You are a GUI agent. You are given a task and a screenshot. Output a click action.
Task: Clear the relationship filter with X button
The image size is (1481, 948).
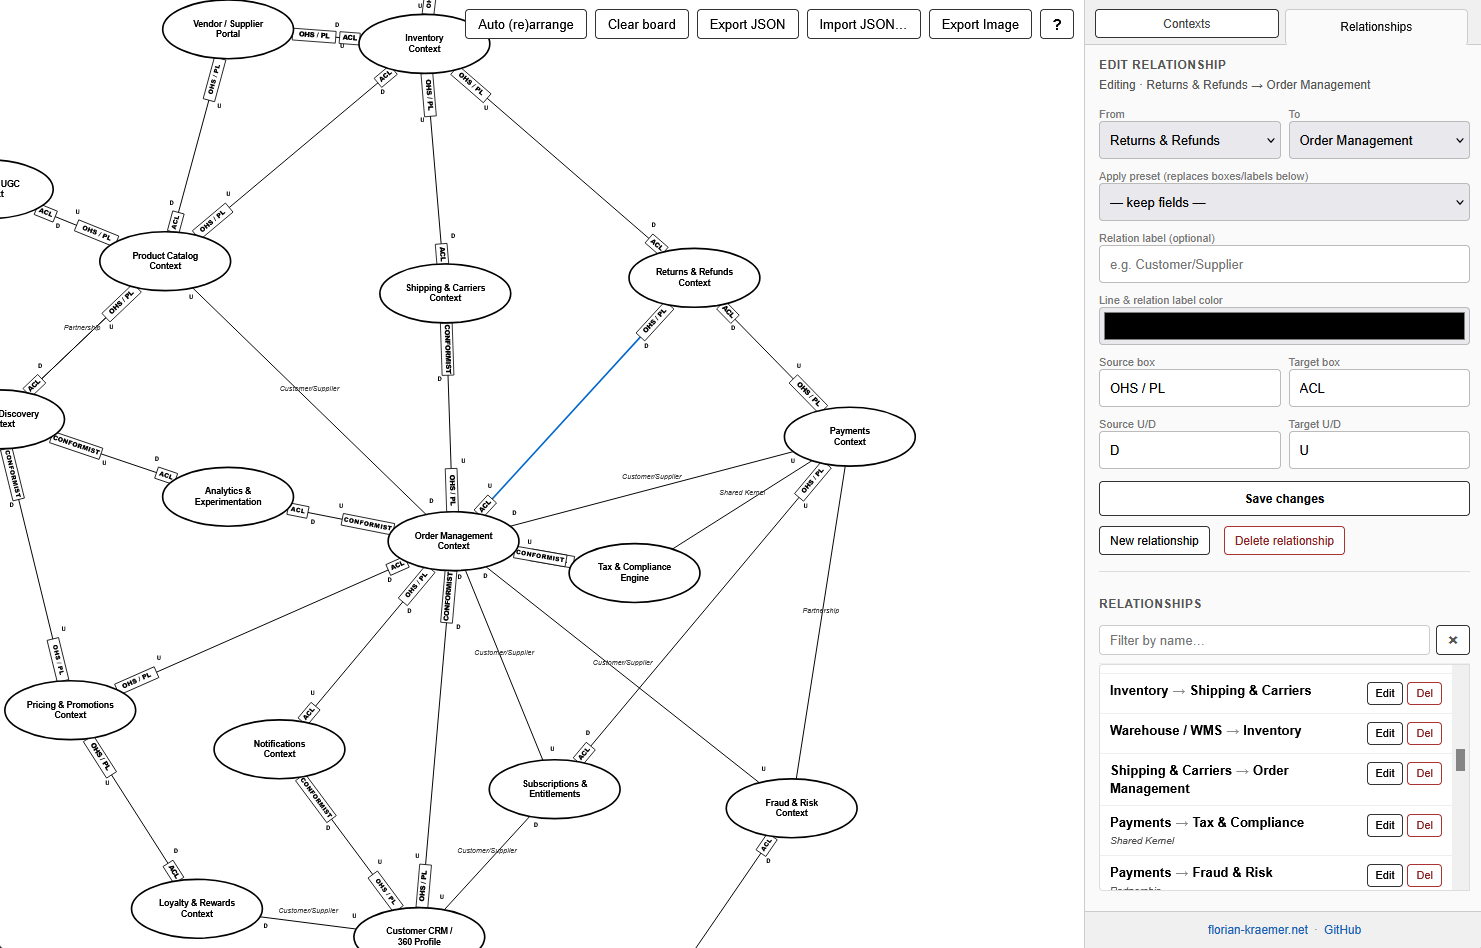tap(1452, 640)
